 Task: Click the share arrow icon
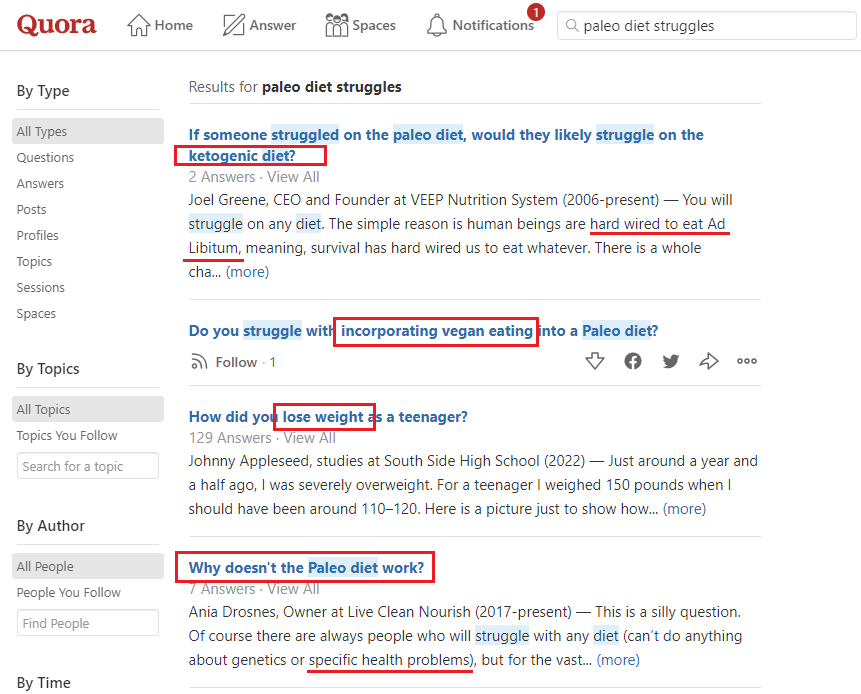click(708, 361)
